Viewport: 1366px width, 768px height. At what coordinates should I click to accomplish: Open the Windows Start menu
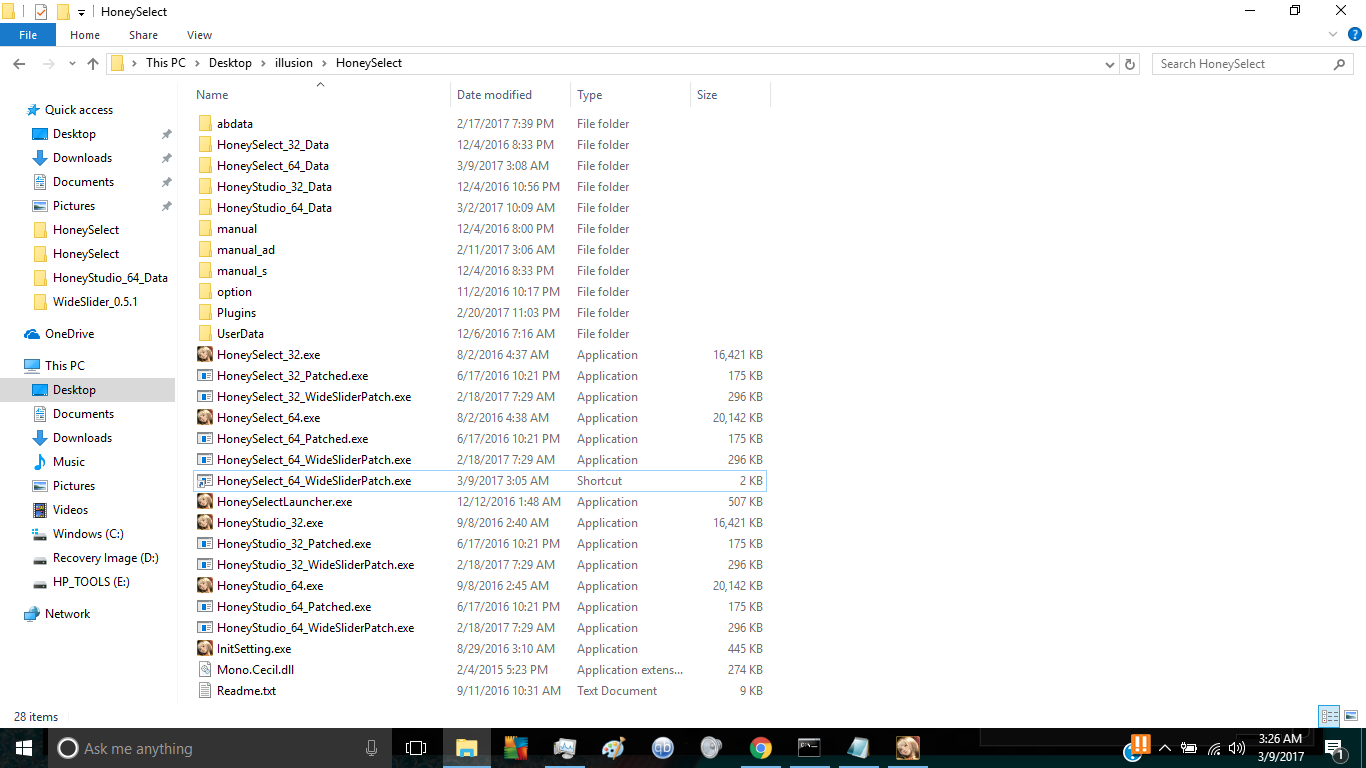24,748
